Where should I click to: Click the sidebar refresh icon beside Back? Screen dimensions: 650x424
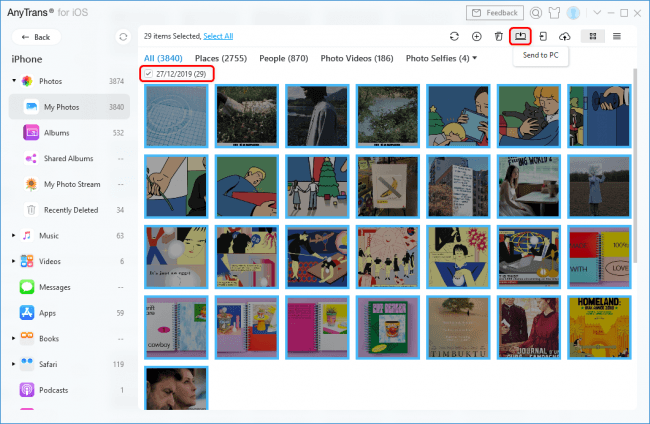coord(122,36)
